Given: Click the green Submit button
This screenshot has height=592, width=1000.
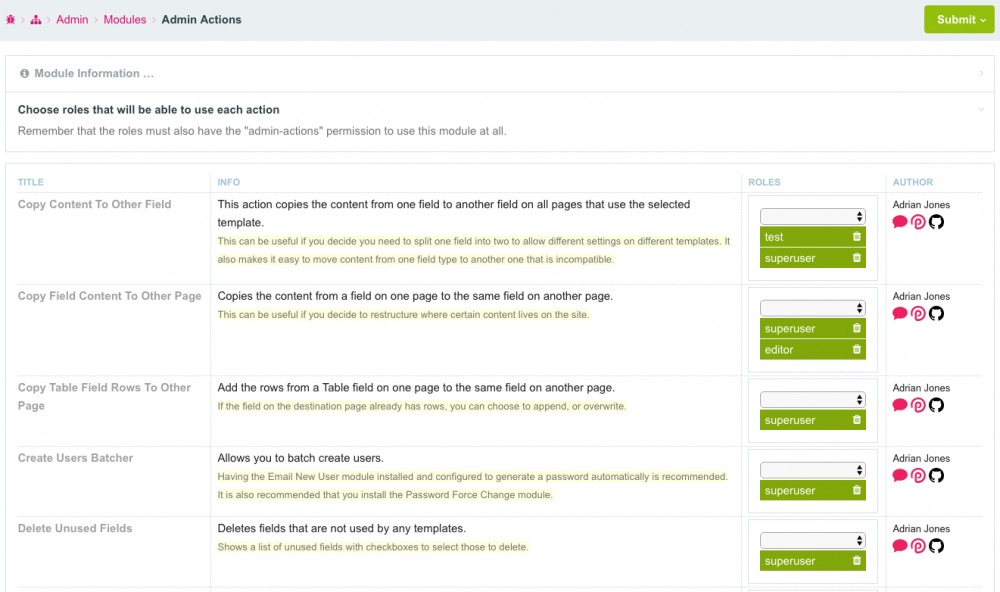Looking at the screenshot, I should pyautogui.click(x=958, y=19).
